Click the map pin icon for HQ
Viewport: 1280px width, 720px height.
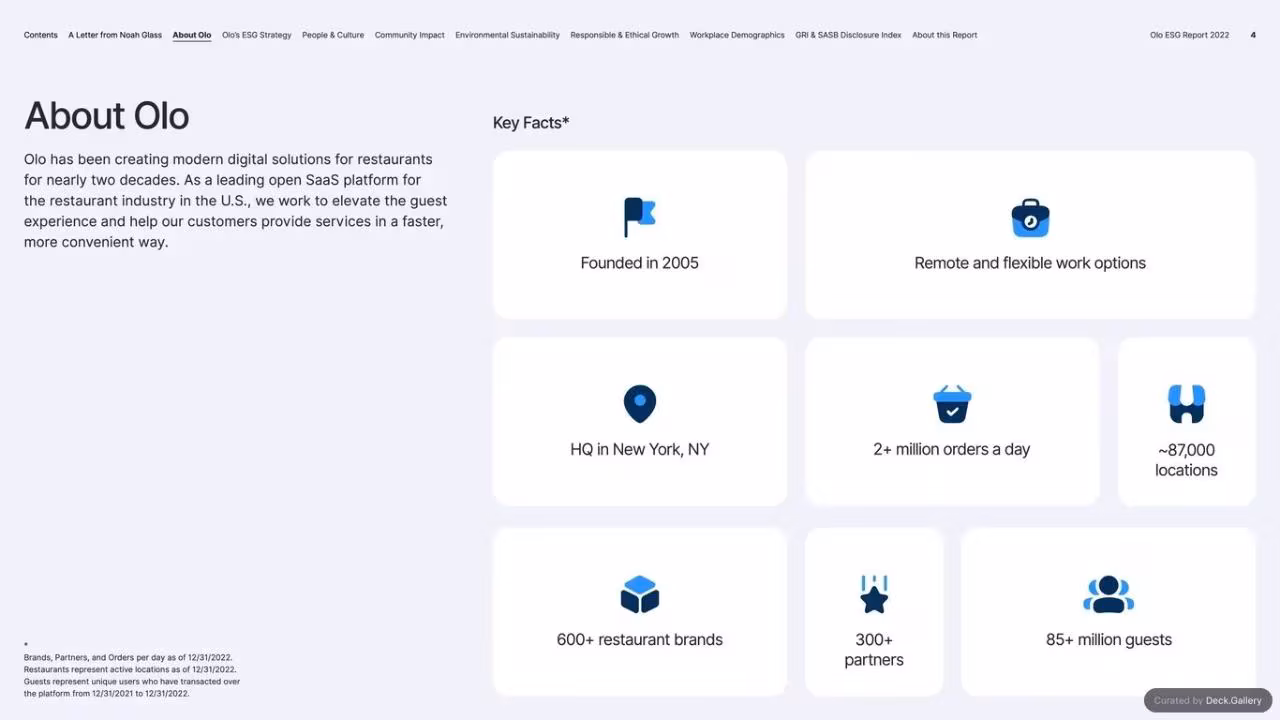coord(640,404)
